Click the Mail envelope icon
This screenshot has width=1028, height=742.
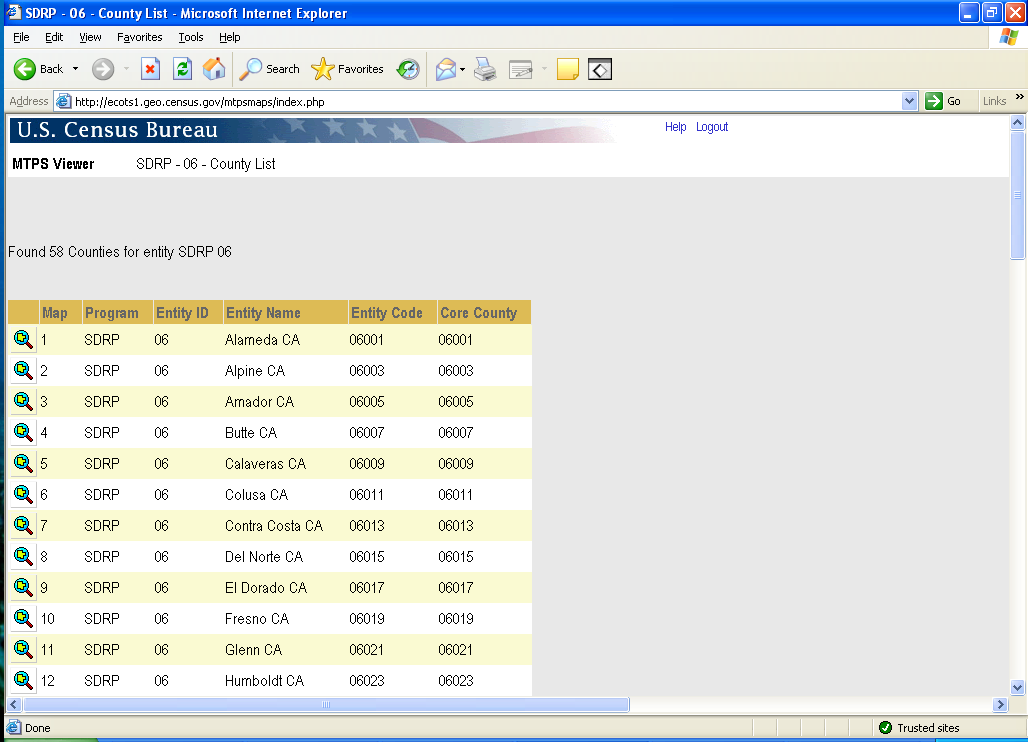point(446,69)
